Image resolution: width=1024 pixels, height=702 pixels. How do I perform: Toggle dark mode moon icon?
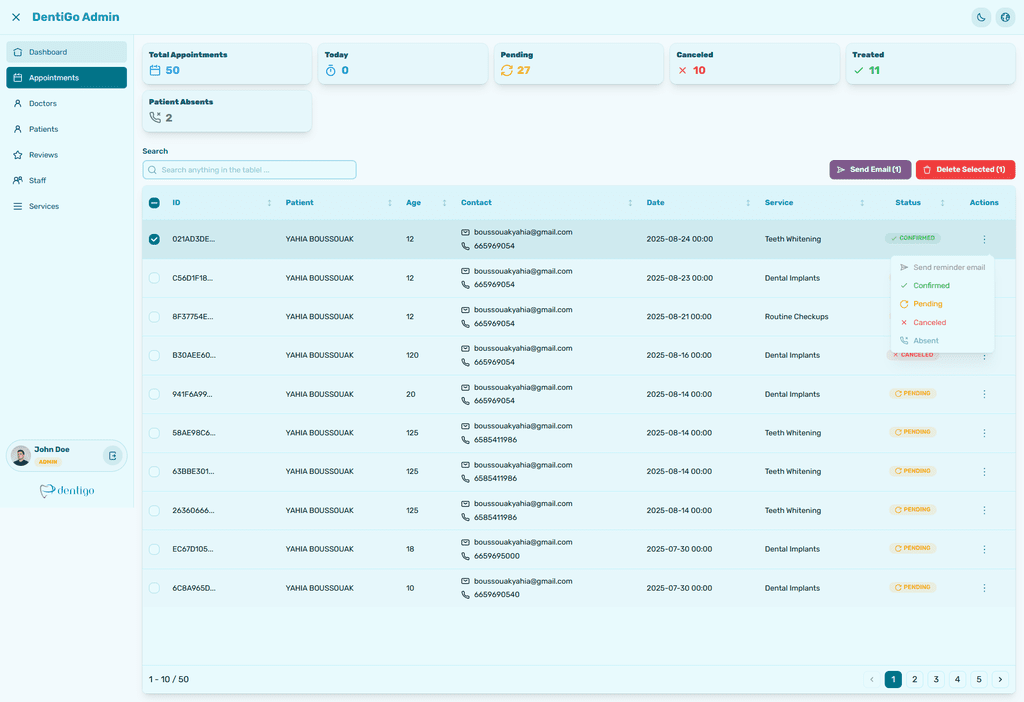[981, 17]
